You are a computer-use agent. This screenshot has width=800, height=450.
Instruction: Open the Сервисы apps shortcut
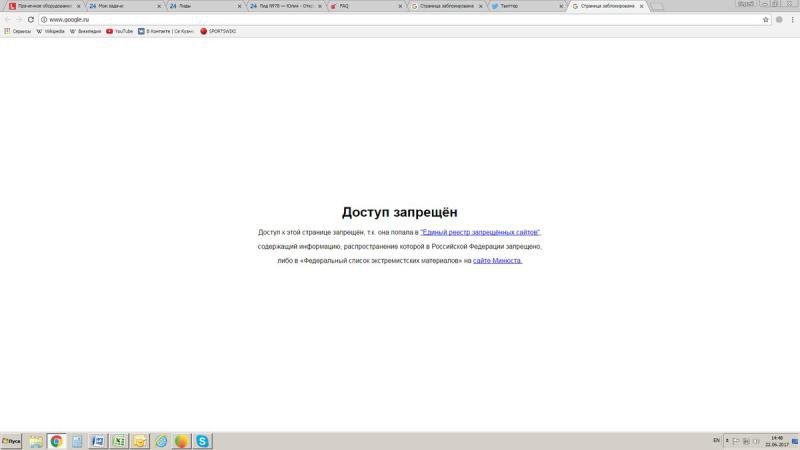[x=18, y=31]
